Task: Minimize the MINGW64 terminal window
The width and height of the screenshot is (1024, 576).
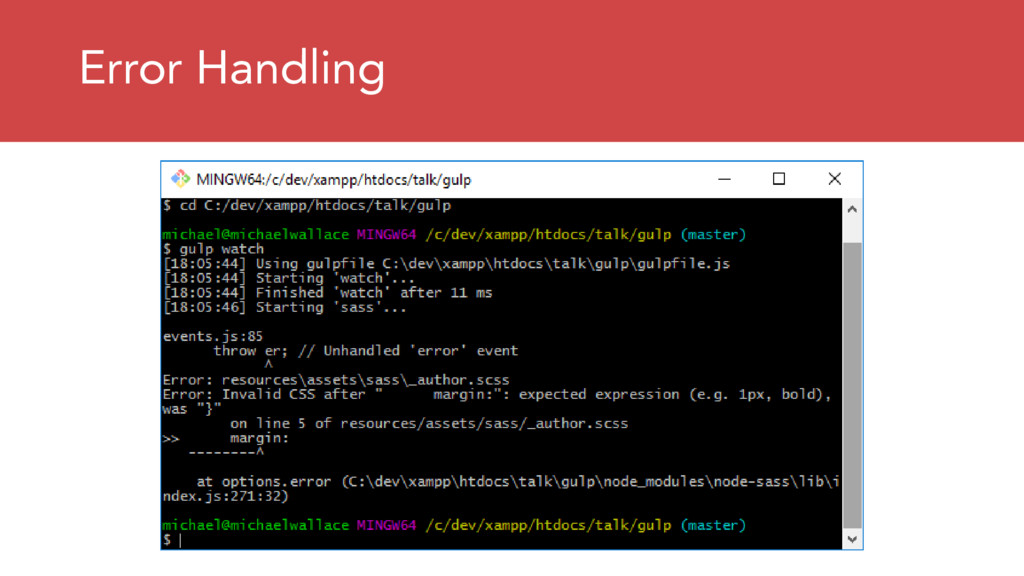Action: point(724,179)
